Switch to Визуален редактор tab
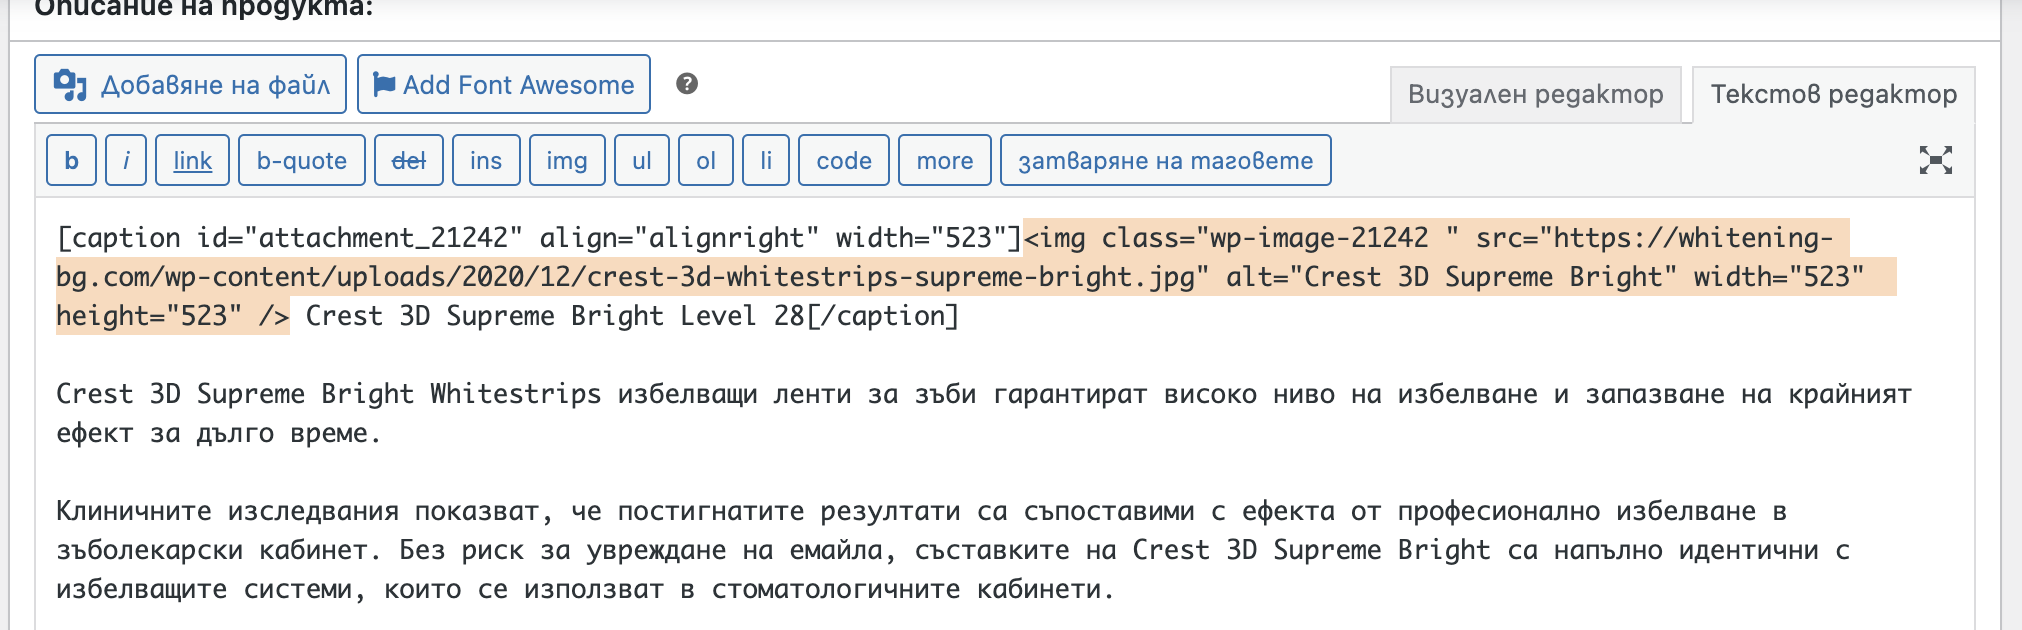This screenshot has height=630, width=2022. pos(1535,95)
